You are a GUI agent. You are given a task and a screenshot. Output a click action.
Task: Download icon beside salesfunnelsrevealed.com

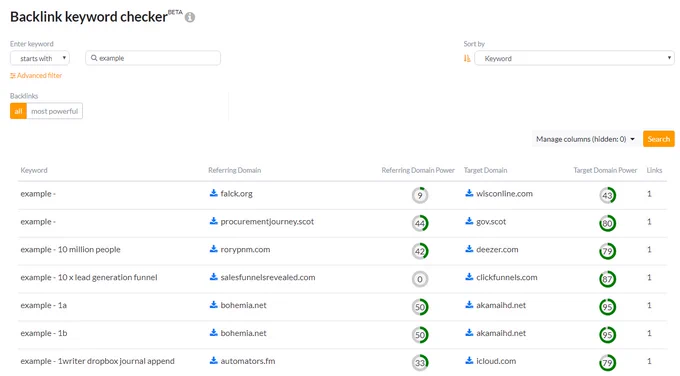click(213, 277)
